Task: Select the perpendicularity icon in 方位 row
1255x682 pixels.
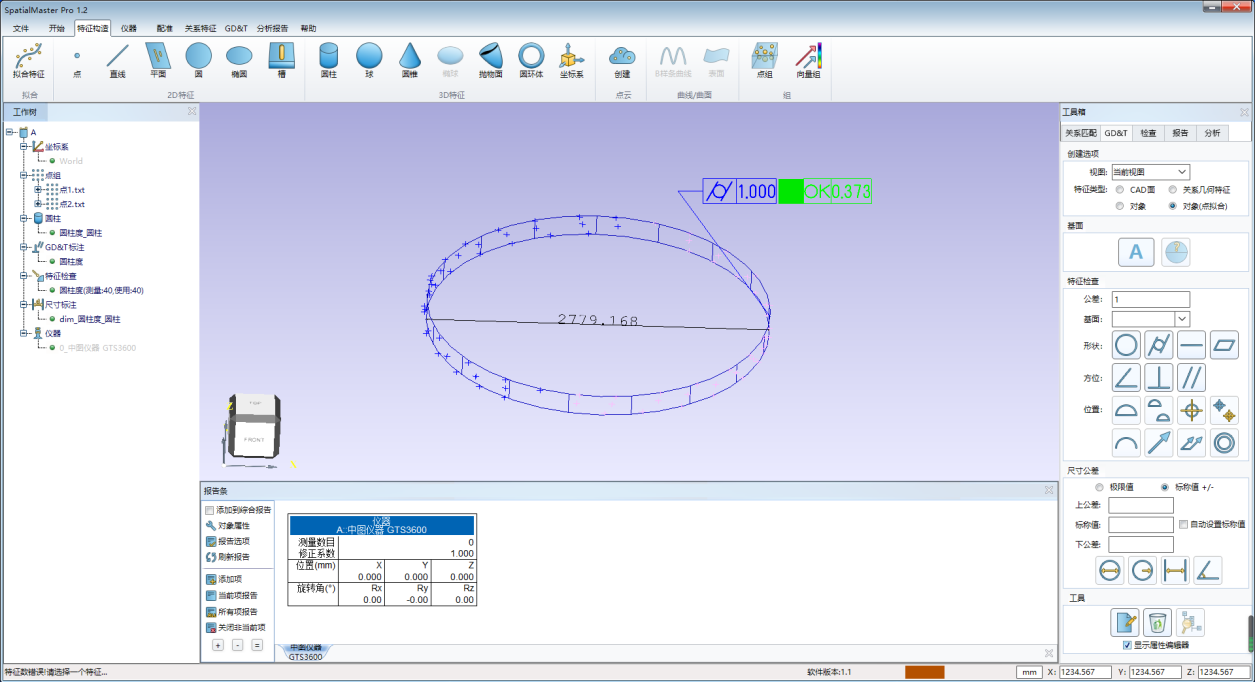Action: 1158,377
